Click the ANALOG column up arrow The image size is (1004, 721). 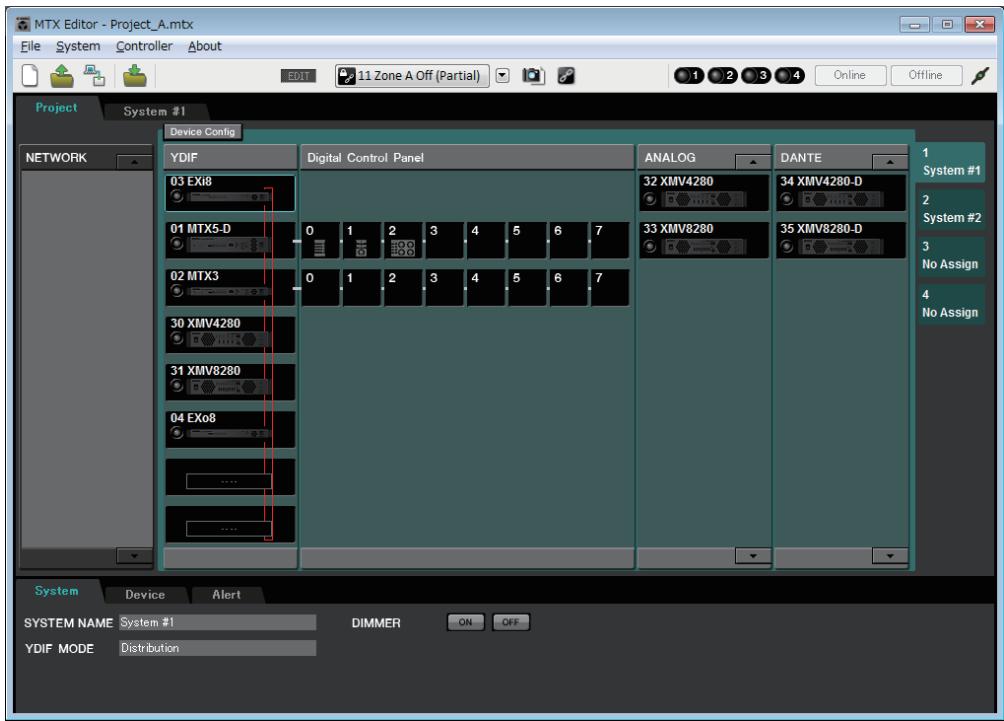(752, 161)
